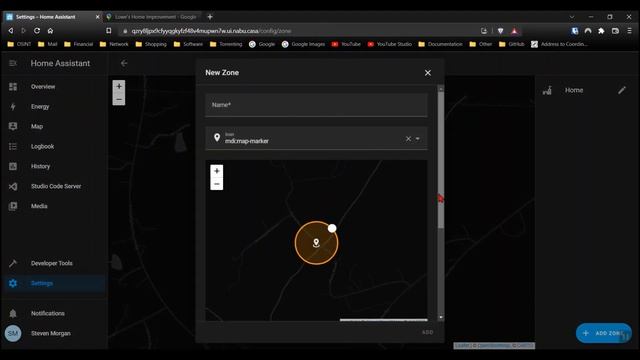Open the tab search dropdown arrow
The image size is (640, 360).
click(x=572, y=17)
